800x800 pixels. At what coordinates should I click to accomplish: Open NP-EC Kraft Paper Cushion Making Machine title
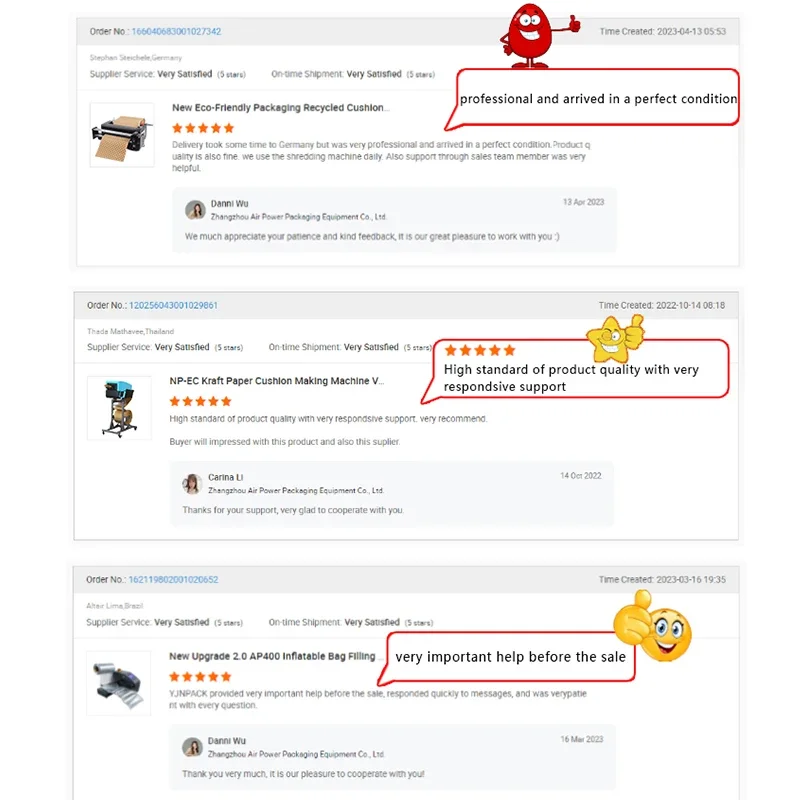pos(277,381)
